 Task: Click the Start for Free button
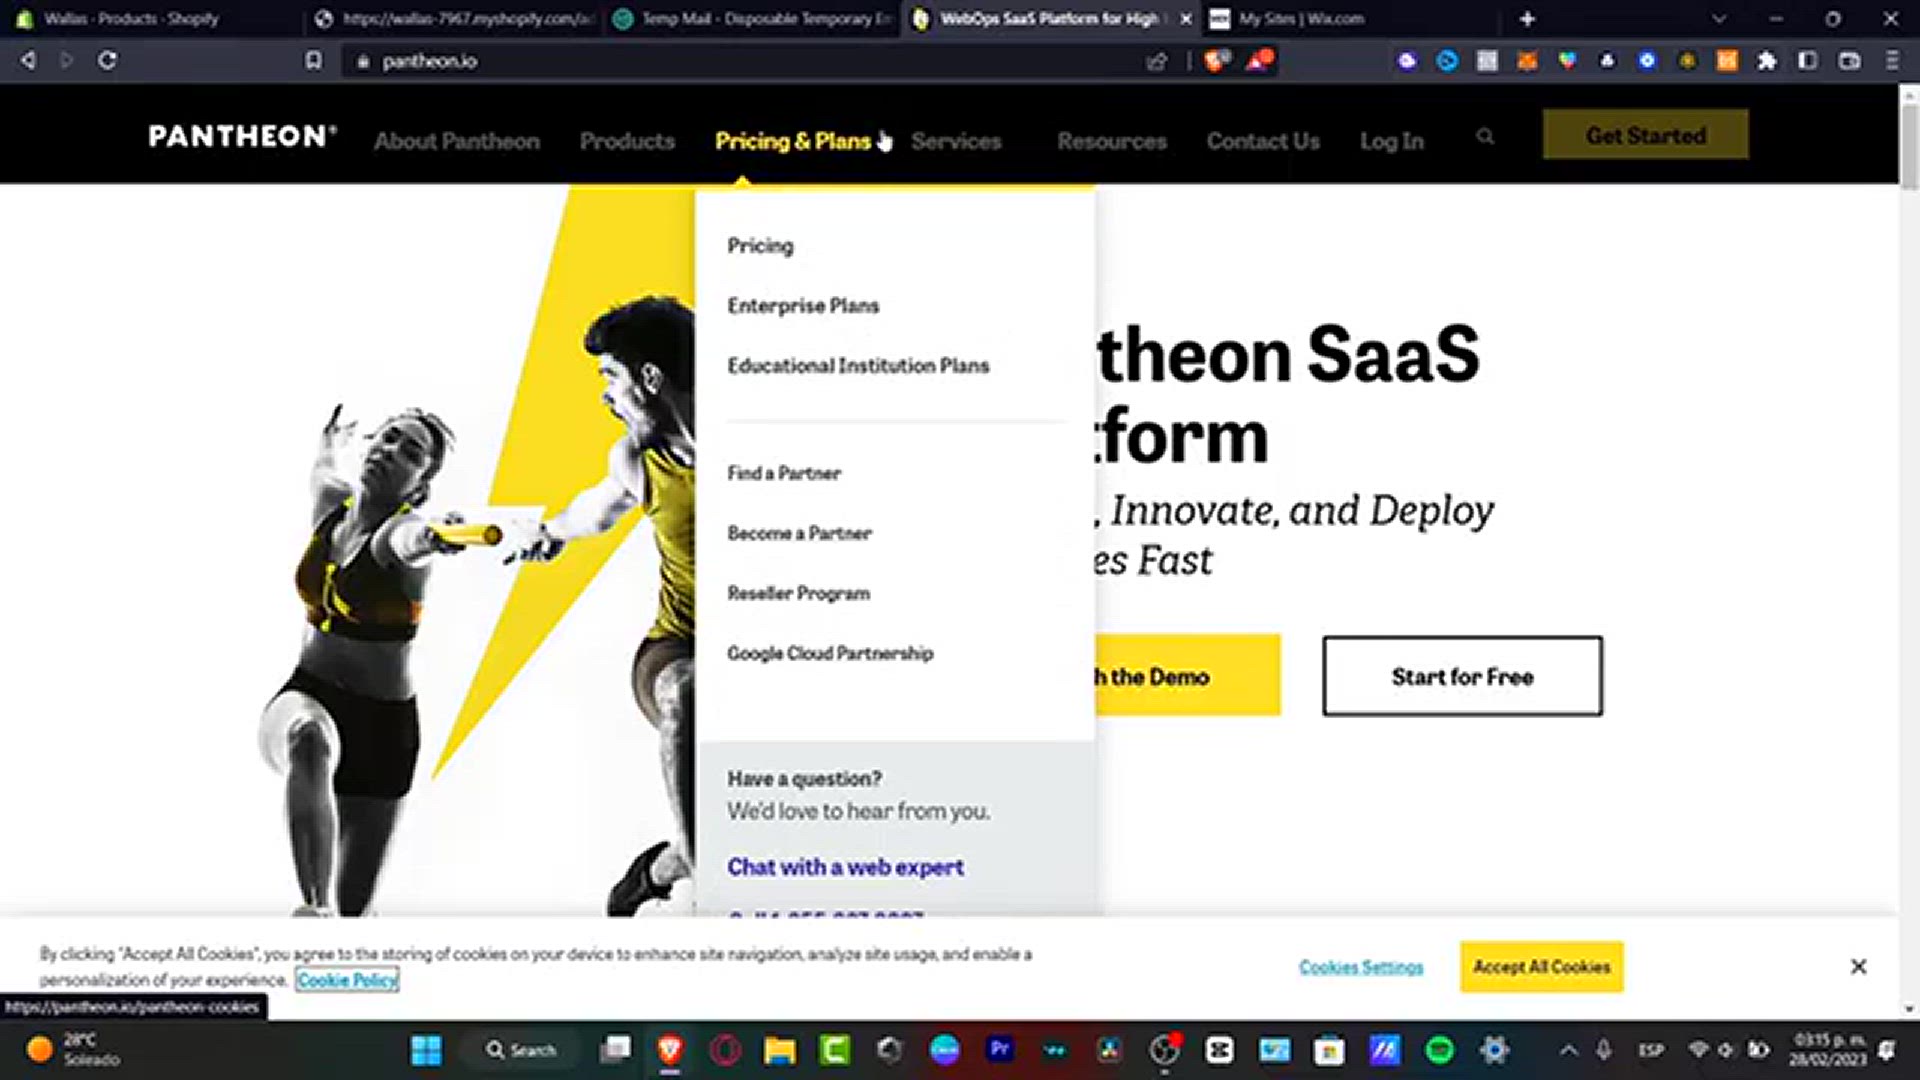click(1462, 676)
